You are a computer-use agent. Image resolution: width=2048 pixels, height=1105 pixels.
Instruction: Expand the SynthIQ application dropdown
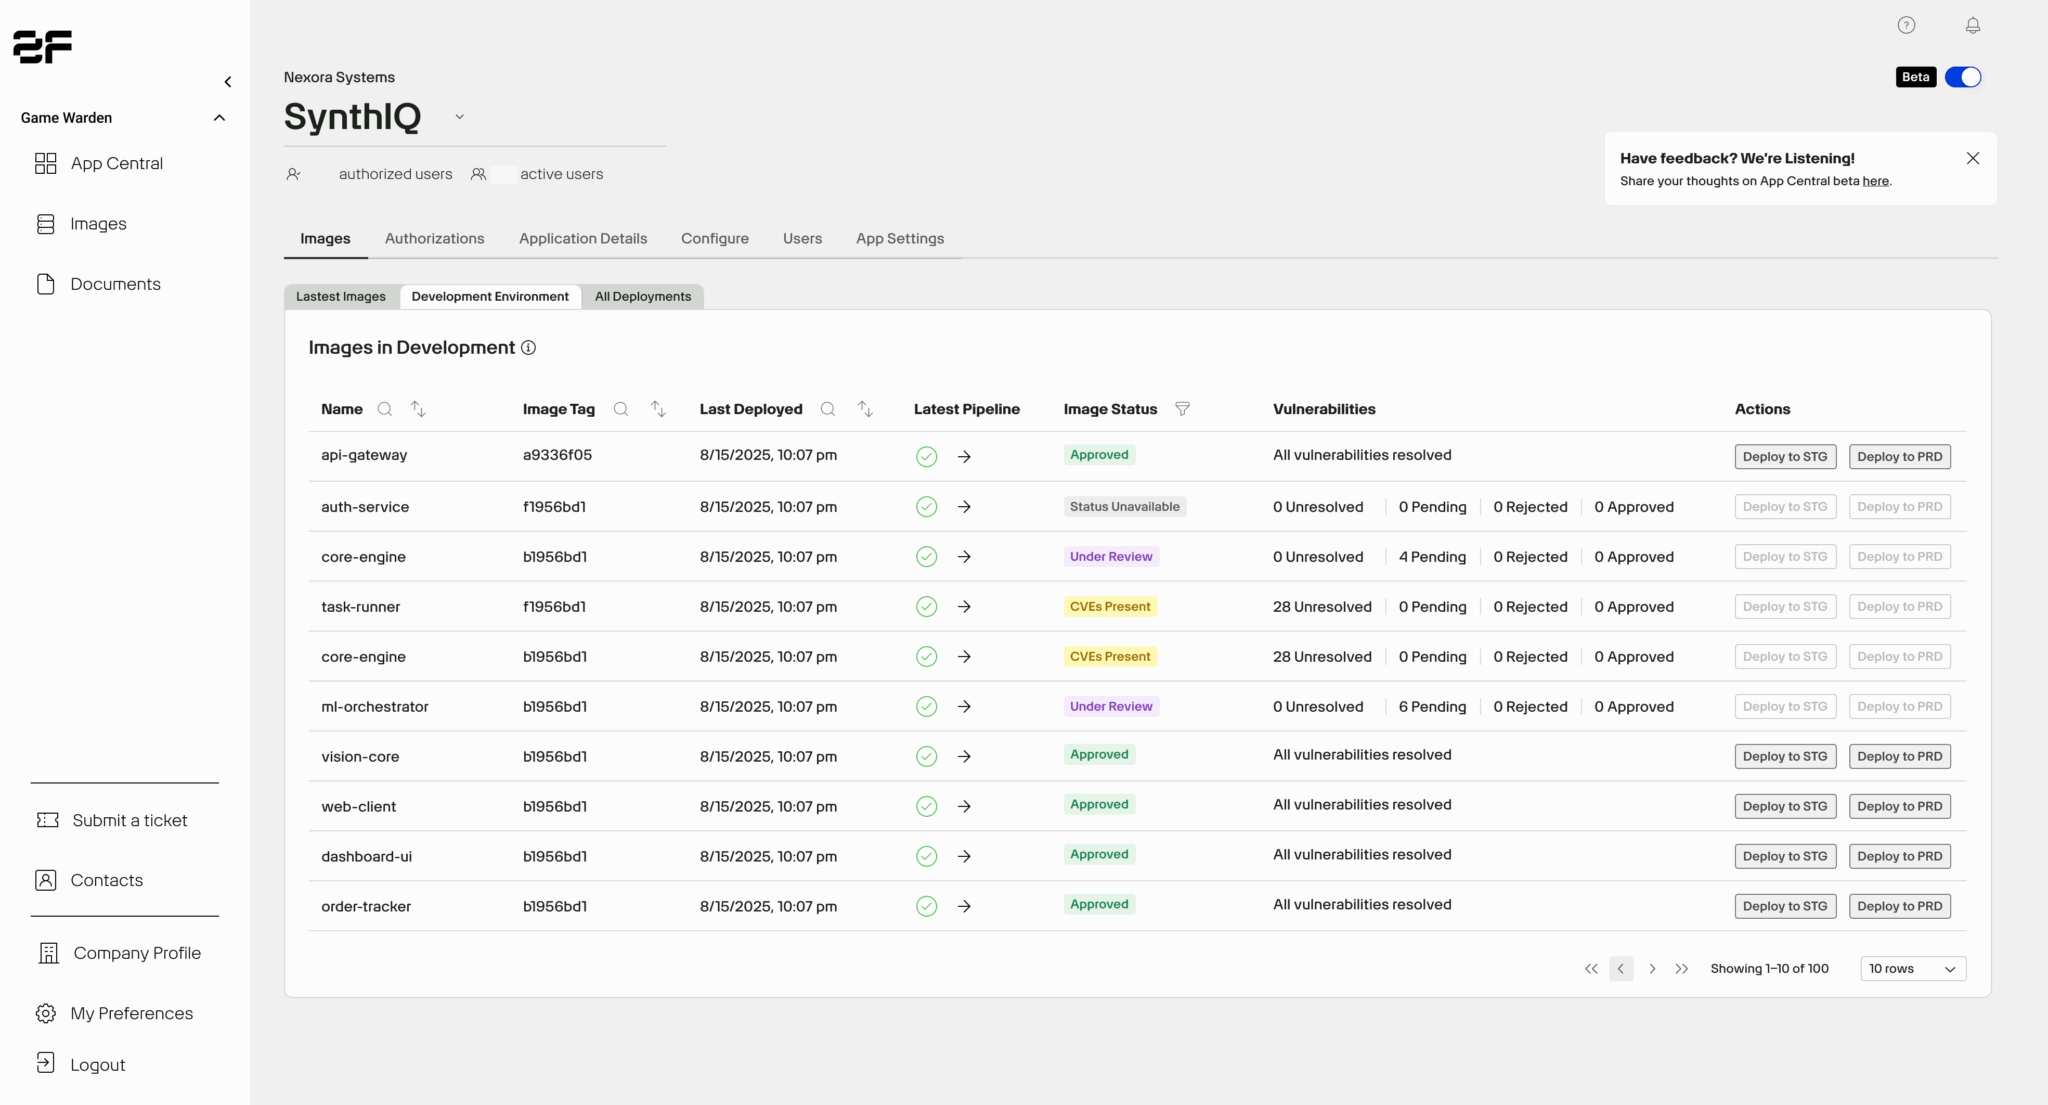[460, 117]
